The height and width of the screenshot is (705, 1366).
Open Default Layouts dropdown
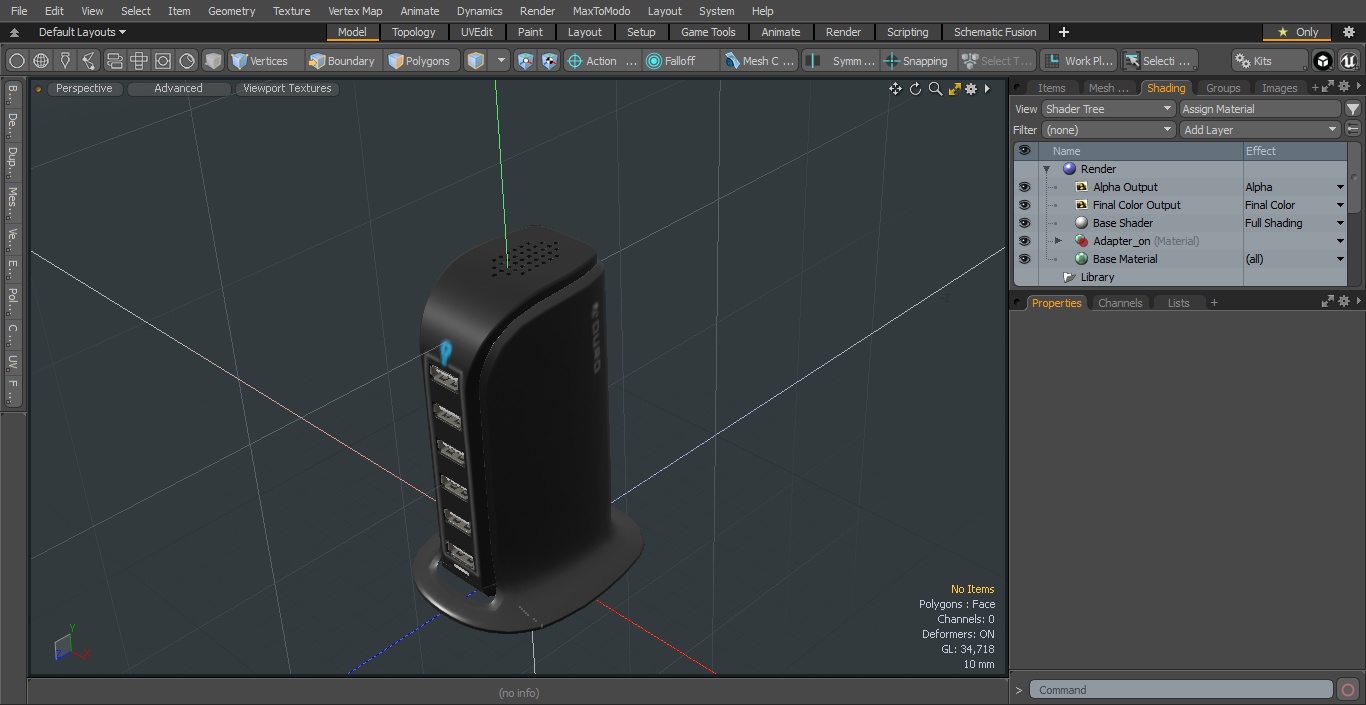click(82, 32)
